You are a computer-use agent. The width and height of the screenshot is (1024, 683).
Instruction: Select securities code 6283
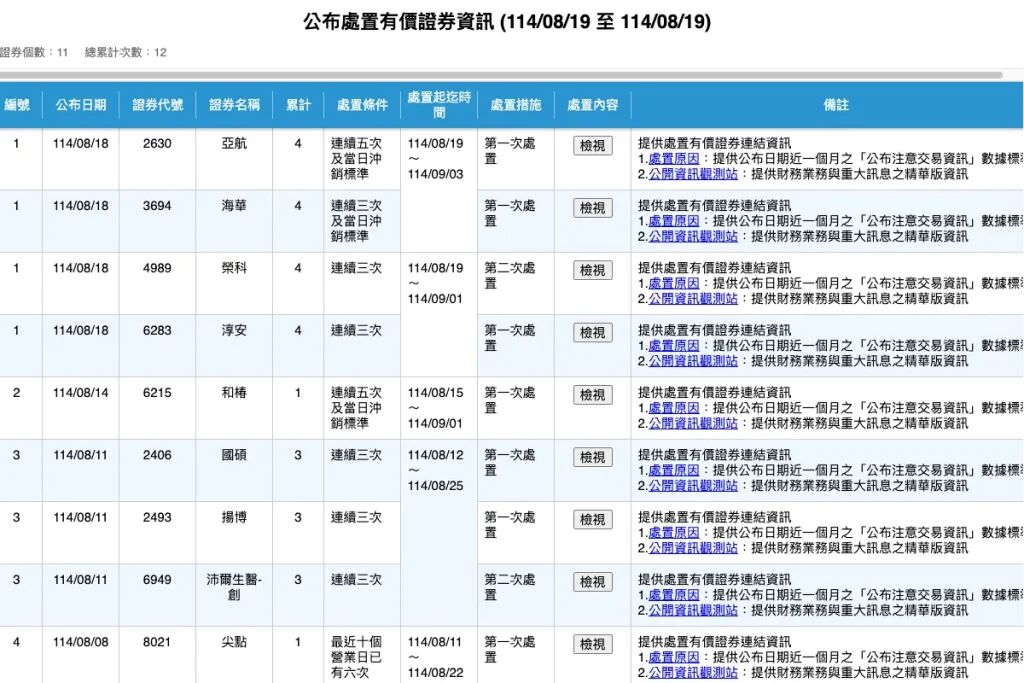(x=157, y=330)
